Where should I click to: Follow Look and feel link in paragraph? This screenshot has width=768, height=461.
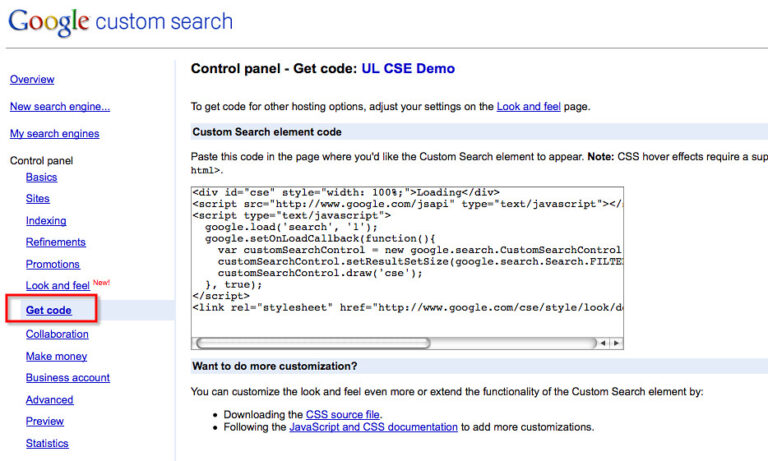528,106
